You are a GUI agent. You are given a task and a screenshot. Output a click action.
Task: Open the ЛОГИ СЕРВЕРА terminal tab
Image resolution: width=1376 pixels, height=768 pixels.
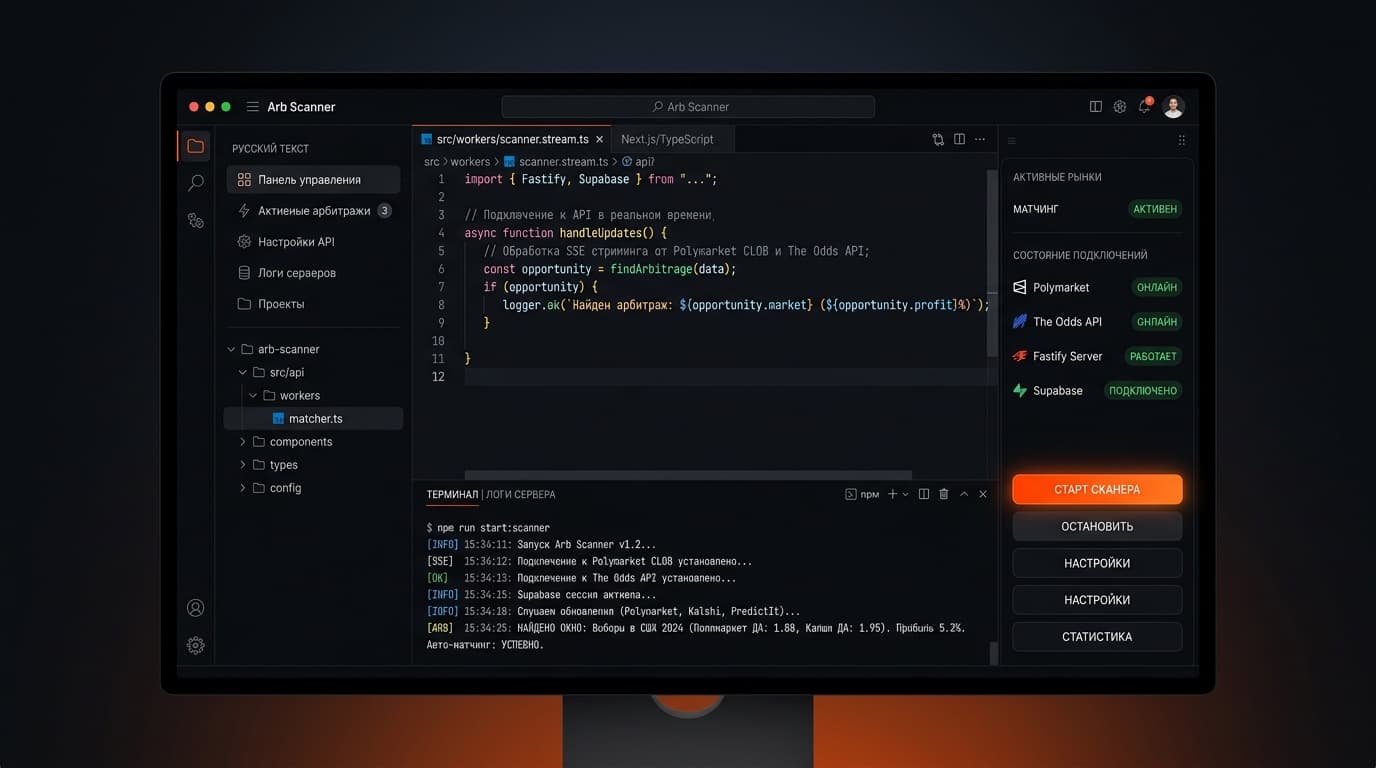point(520,494)
